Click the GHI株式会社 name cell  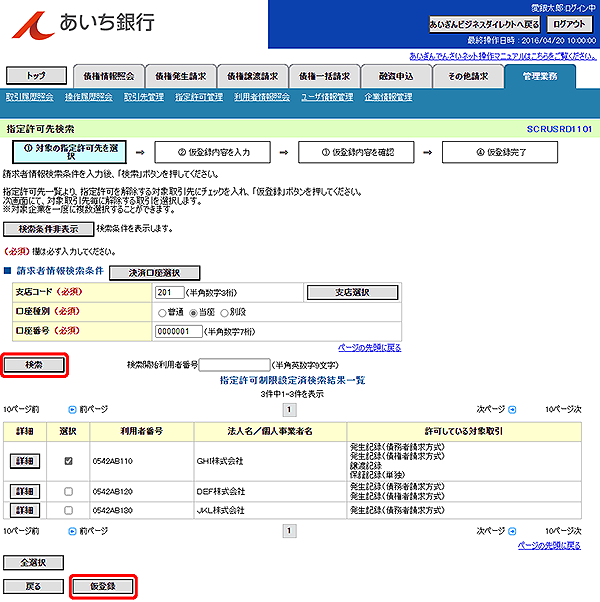click(x=270, y=461)
